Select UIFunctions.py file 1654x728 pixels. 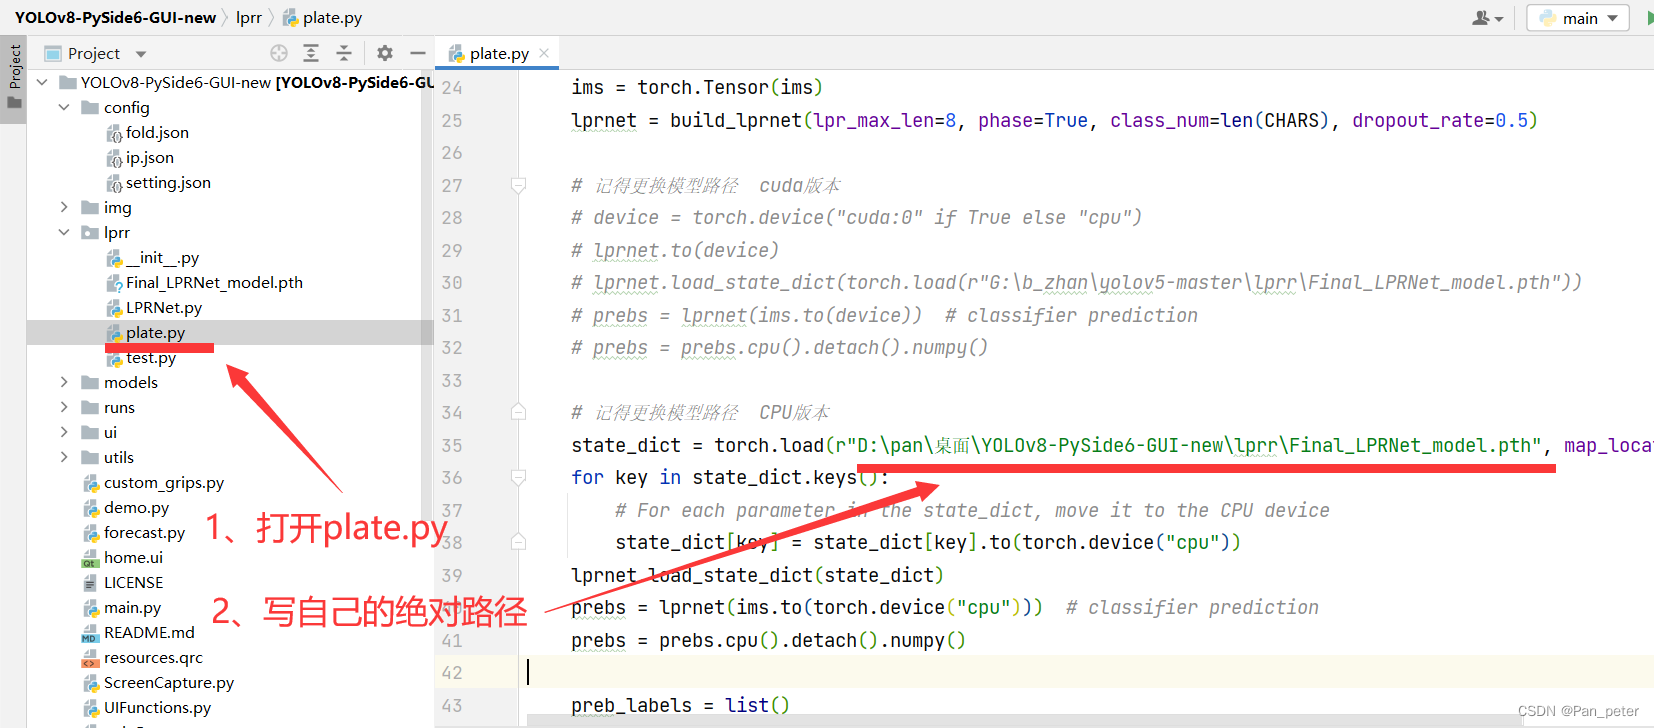[157, 707]
